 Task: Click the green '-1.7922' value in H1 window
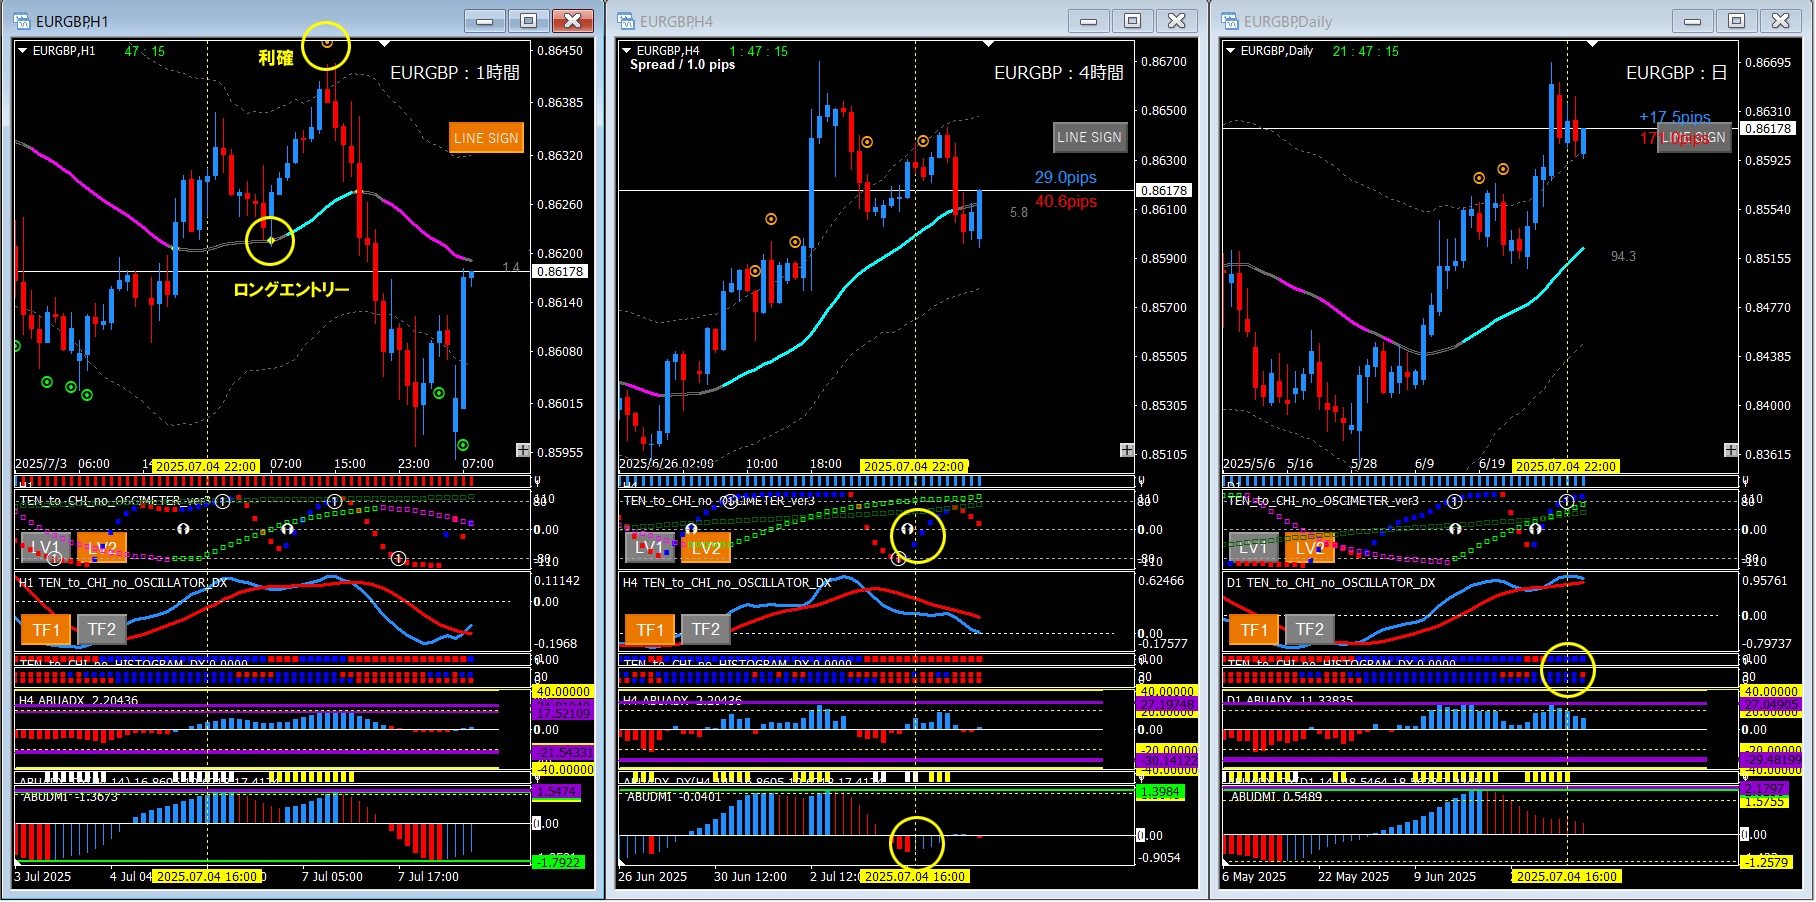click(559, 862)
